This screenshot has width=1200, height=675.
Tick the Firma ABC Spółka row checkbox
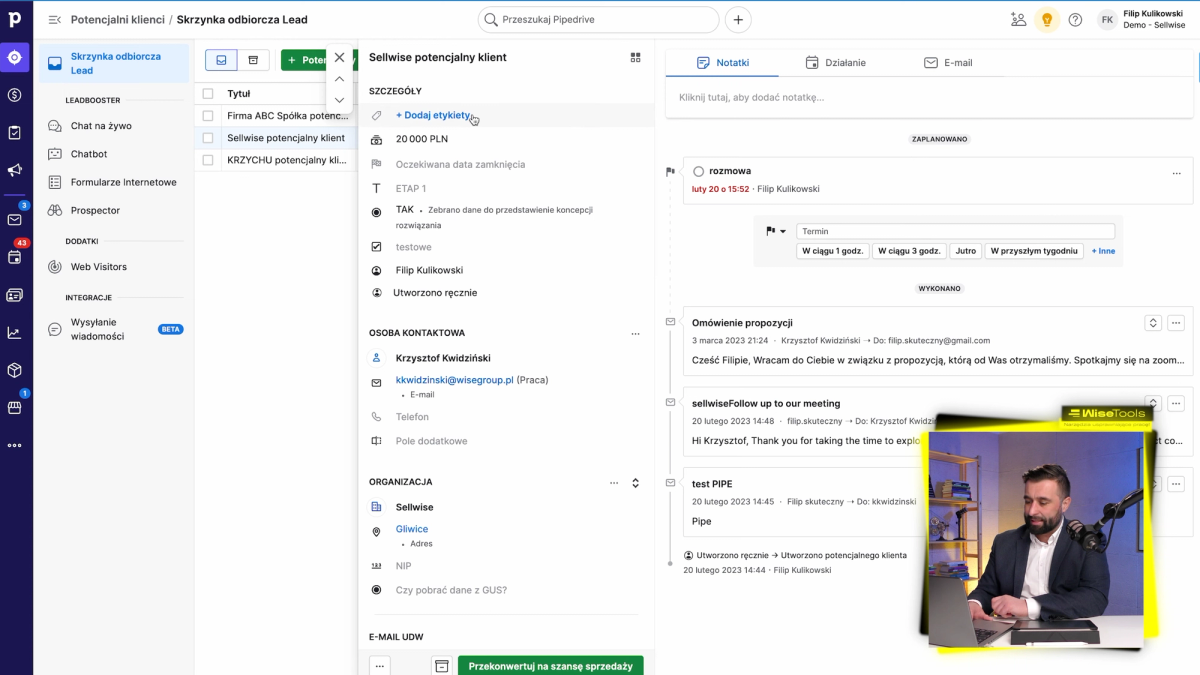point(208,116)
